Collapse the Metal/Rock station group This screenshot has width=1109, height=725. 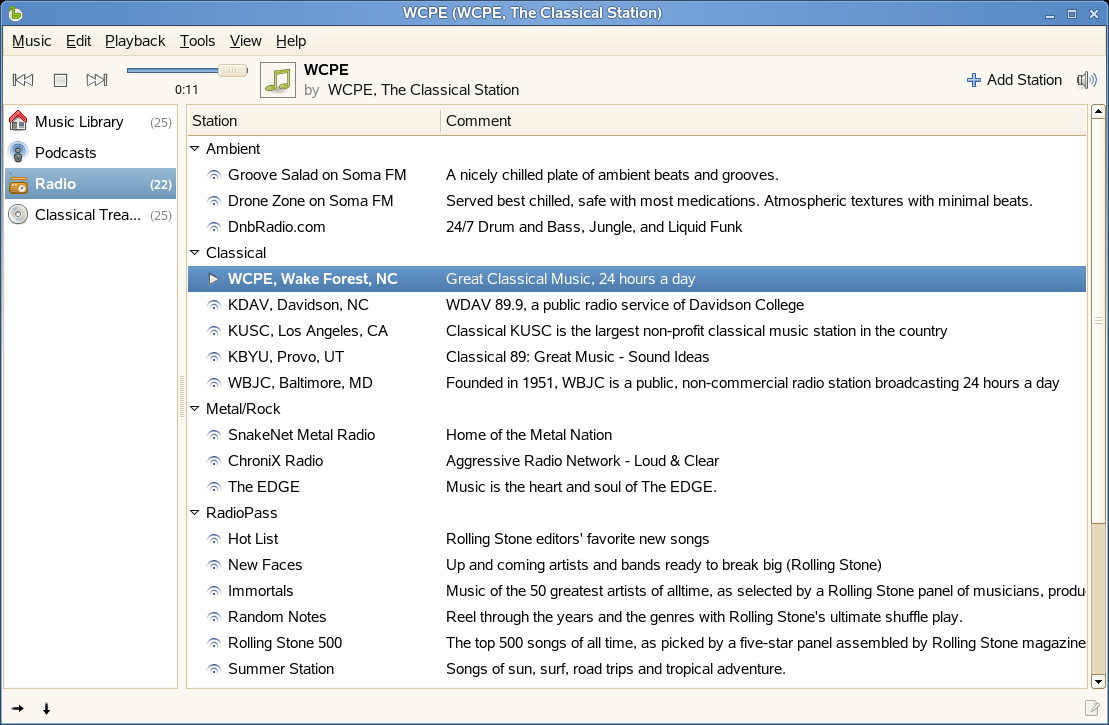click(194, 409)
